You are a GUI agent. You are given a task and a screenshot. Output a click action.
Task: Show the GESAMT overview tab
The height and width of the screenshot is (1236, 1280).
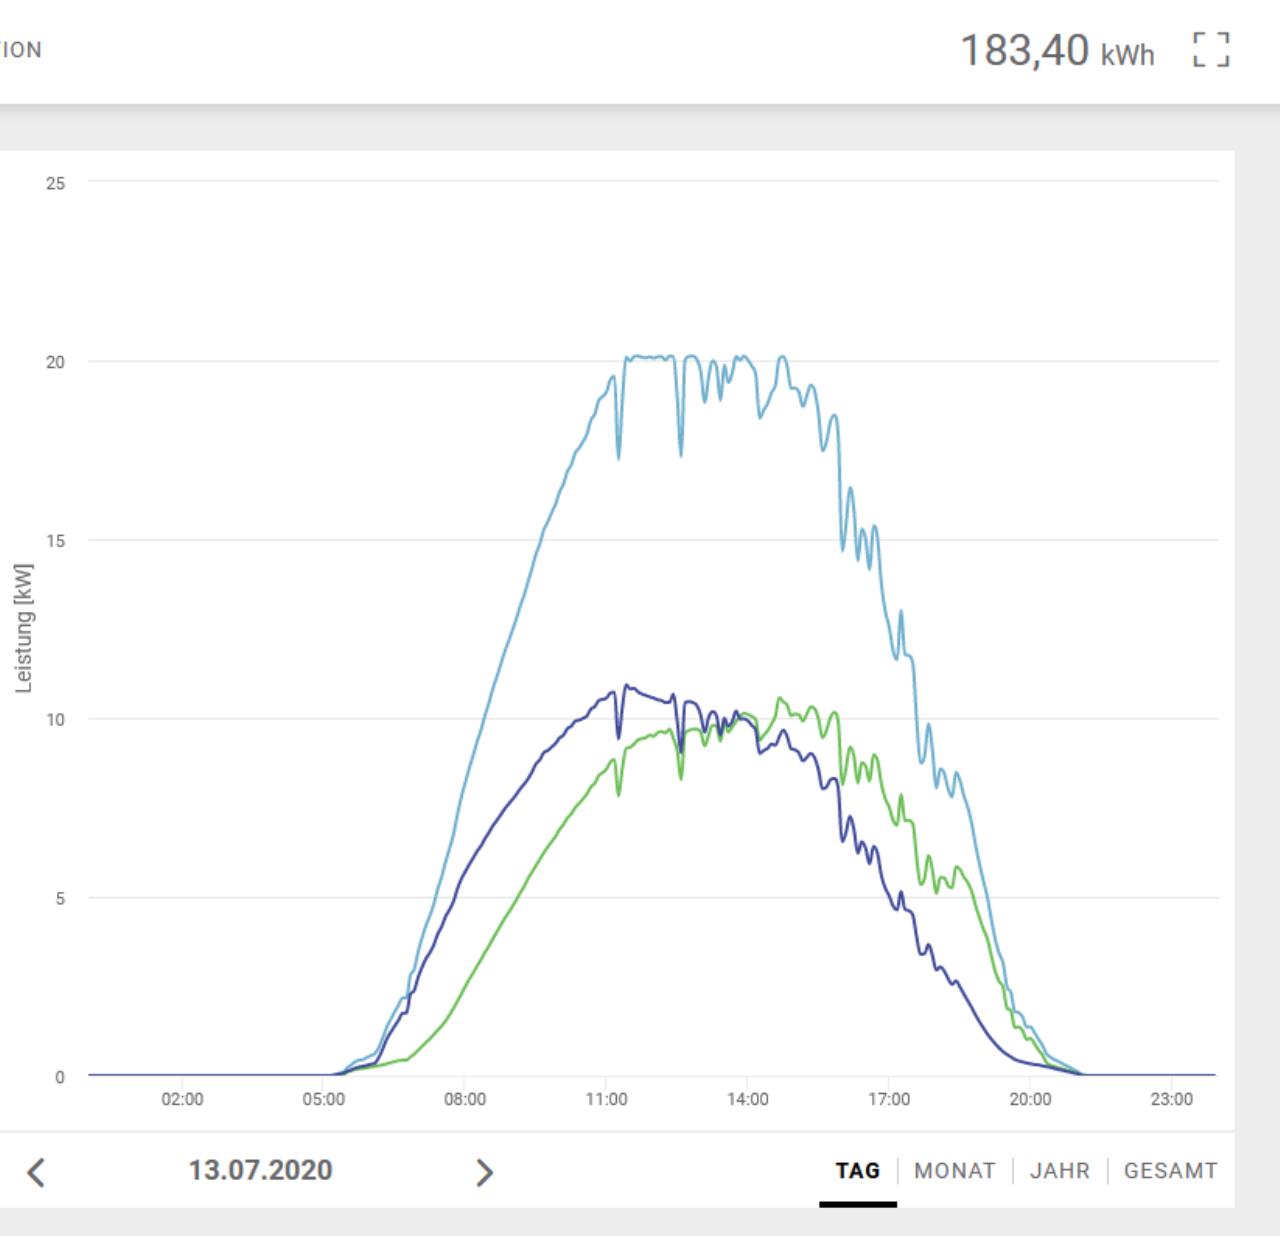pos(1170,1171)
